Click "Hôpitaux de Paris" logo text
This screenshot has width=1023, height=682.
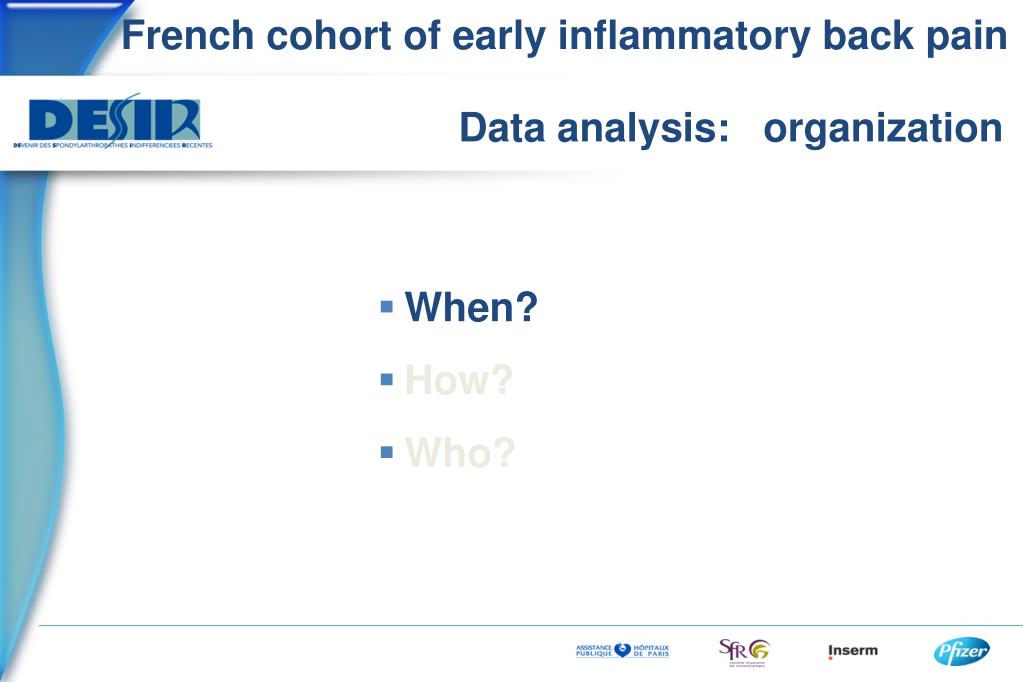coord(651,651)
